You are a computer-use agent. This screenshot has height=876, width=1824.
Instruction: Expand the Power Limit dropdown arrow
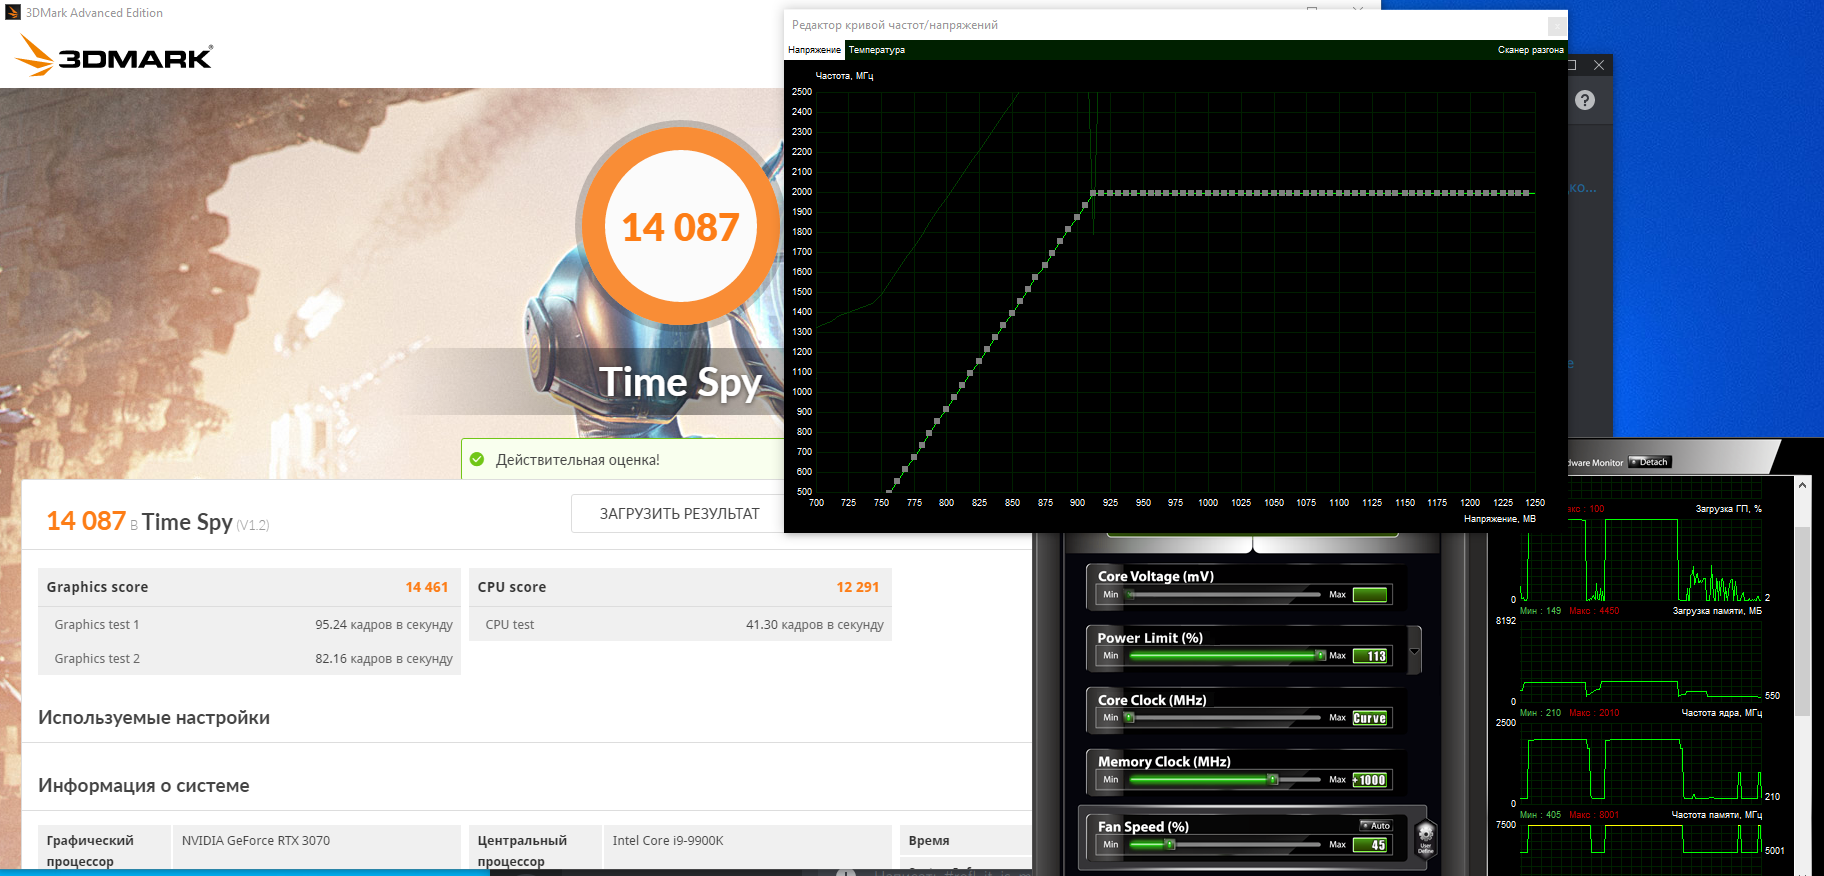1414,651
